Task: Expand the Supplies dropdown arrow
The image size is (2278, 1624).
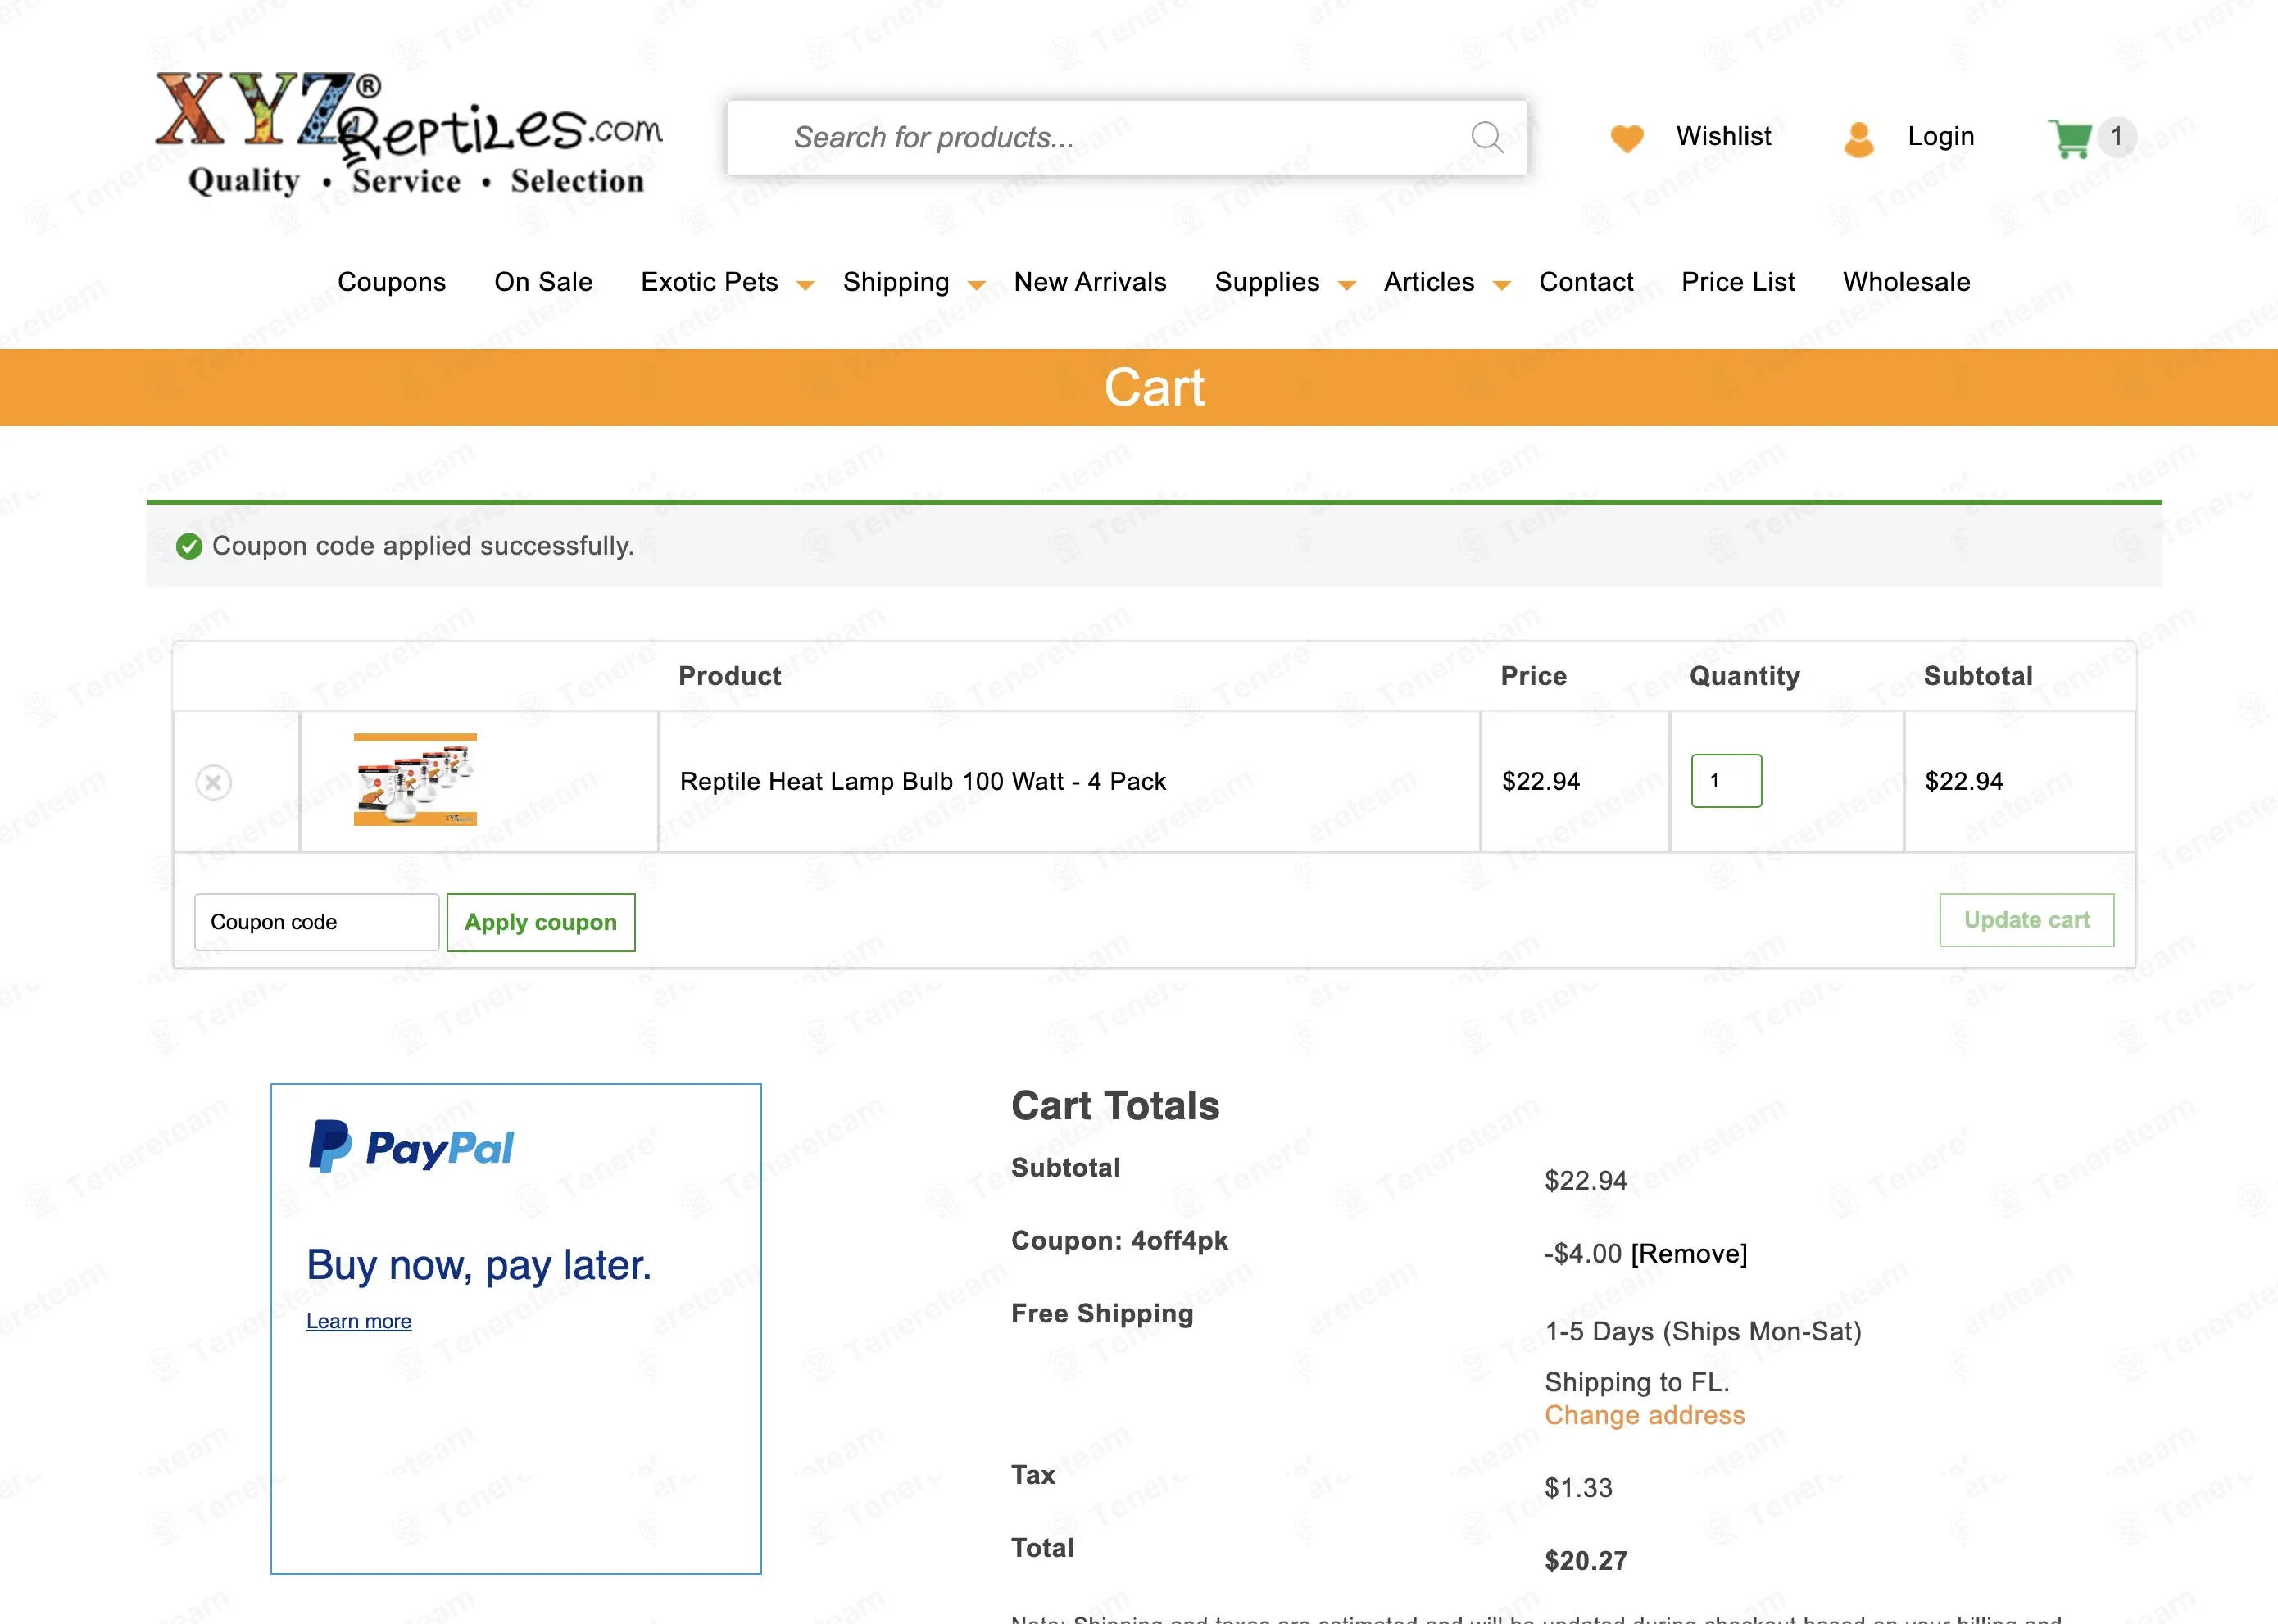Action: (1347, 286)
